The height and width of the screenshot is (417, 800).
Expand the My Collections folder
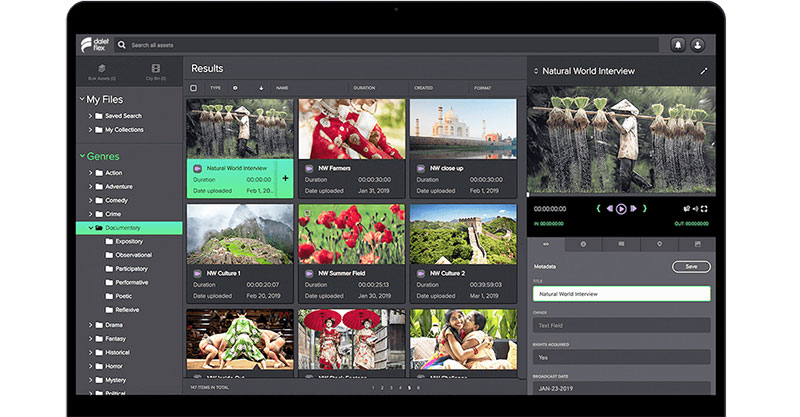[x=90, y=130]
